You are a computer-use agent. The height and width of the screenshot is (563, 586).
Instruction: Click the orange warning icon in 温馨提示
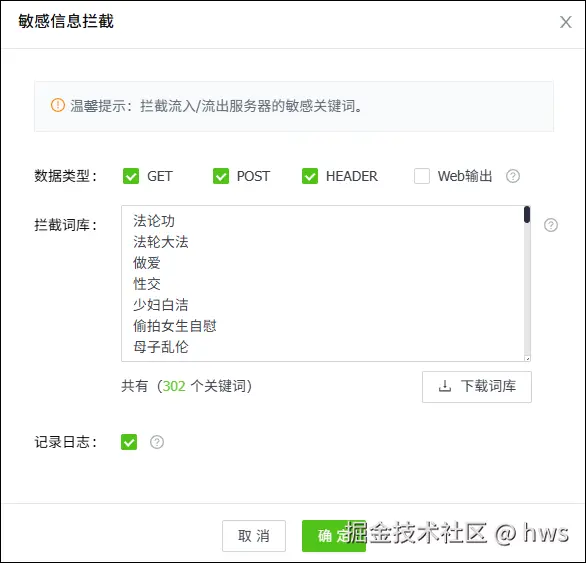point(58,105)
